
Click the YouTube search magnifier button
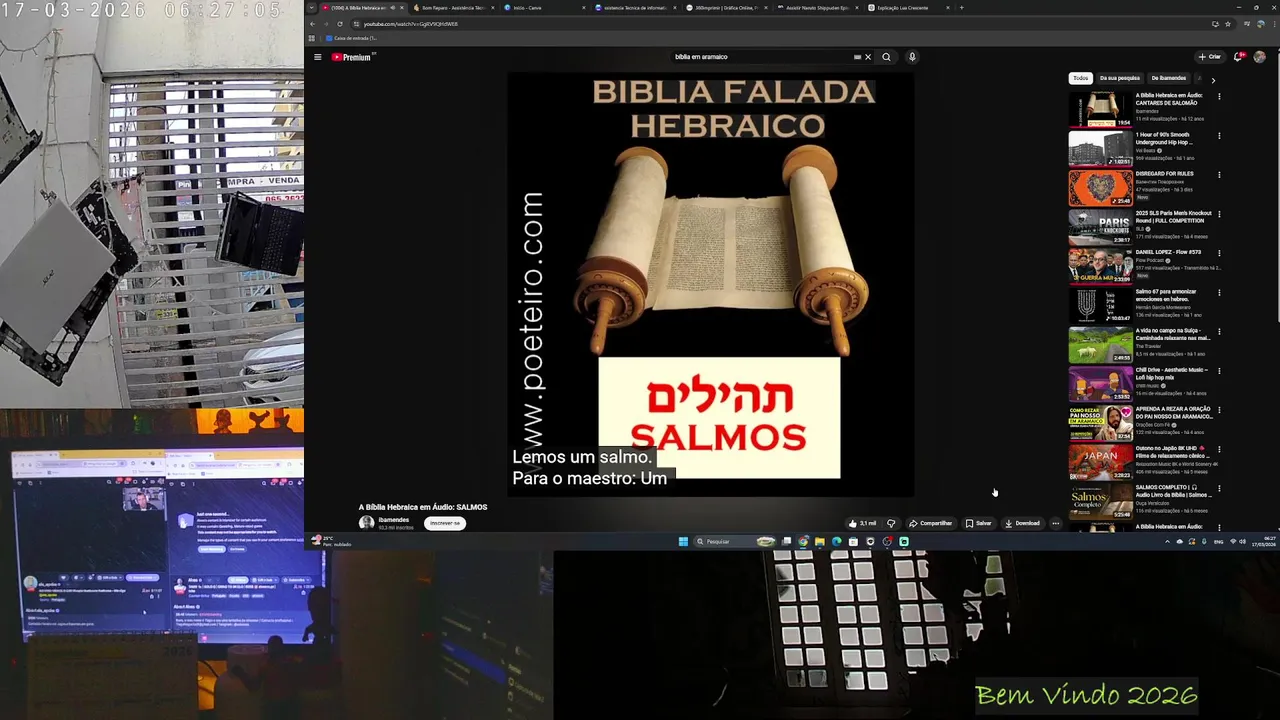pyautogui.click(x=886, y=57)
